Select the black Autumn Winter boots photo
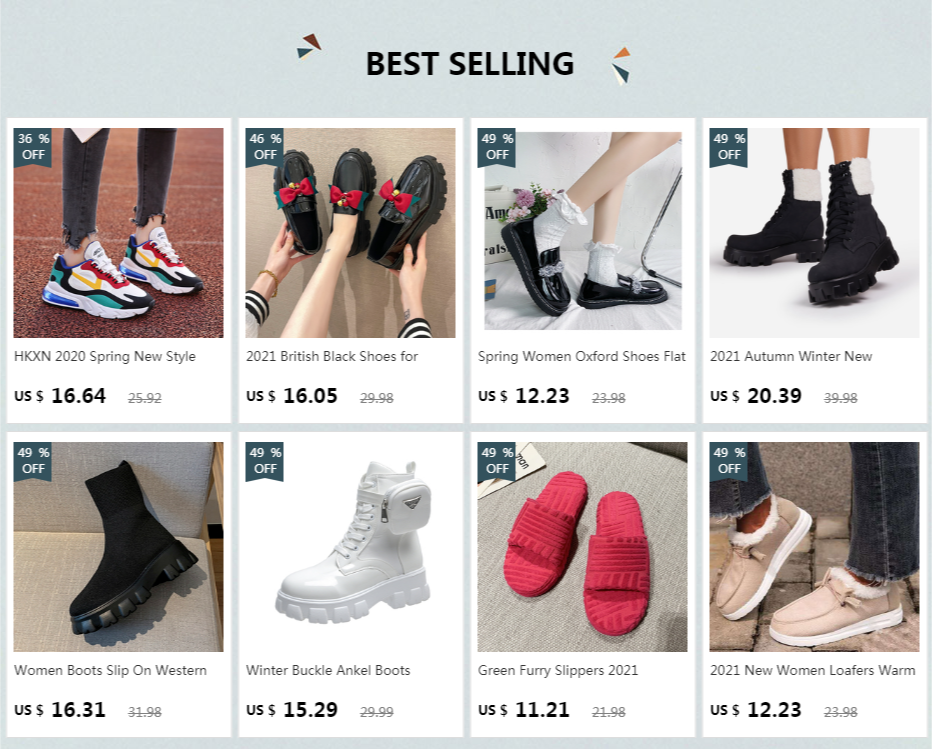The height and width of the screenshot is (749, 932). point(815,232)
